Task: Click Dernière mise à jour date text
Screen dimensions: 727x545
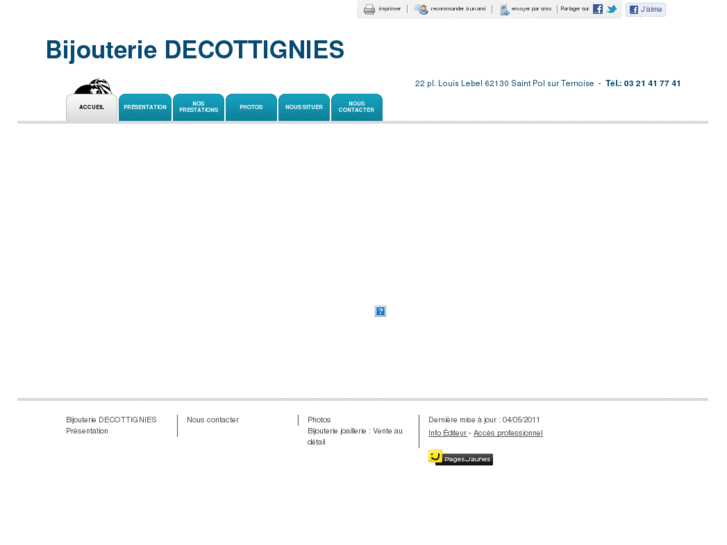Action: point(484,420)
